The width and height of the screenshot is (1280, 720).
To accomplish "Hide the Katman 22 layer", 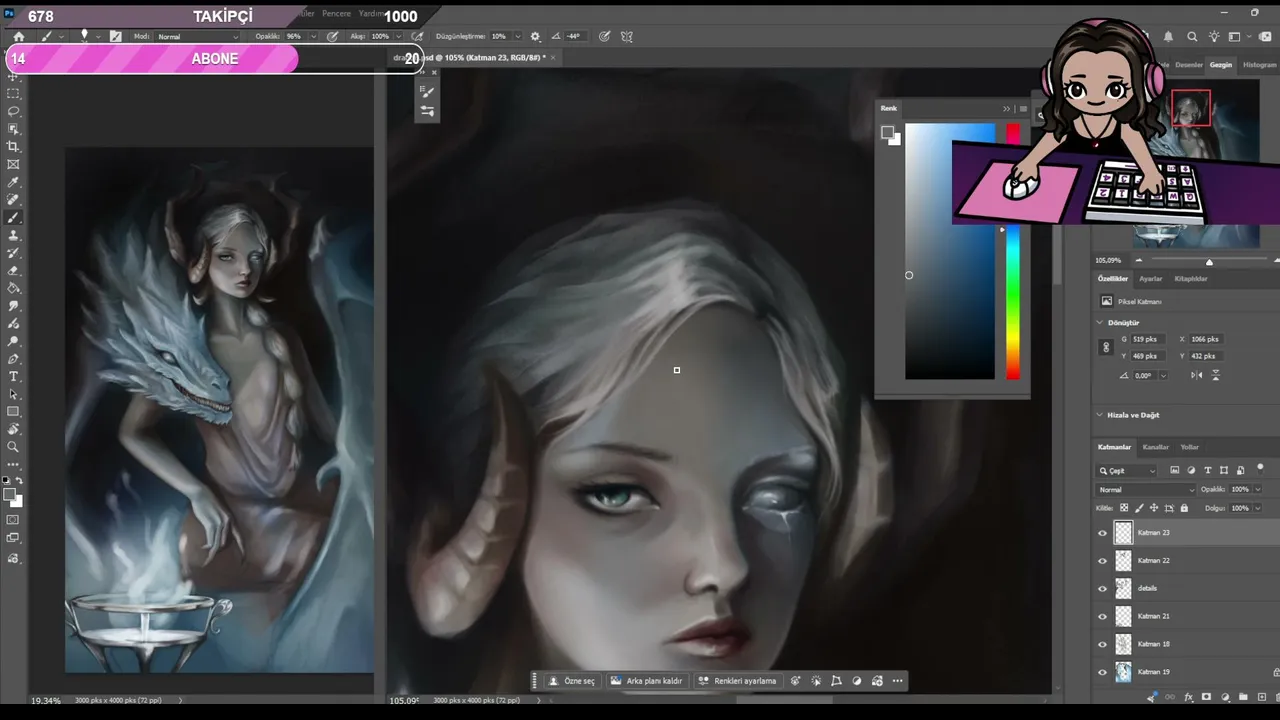I will (x=1103, y=561).
